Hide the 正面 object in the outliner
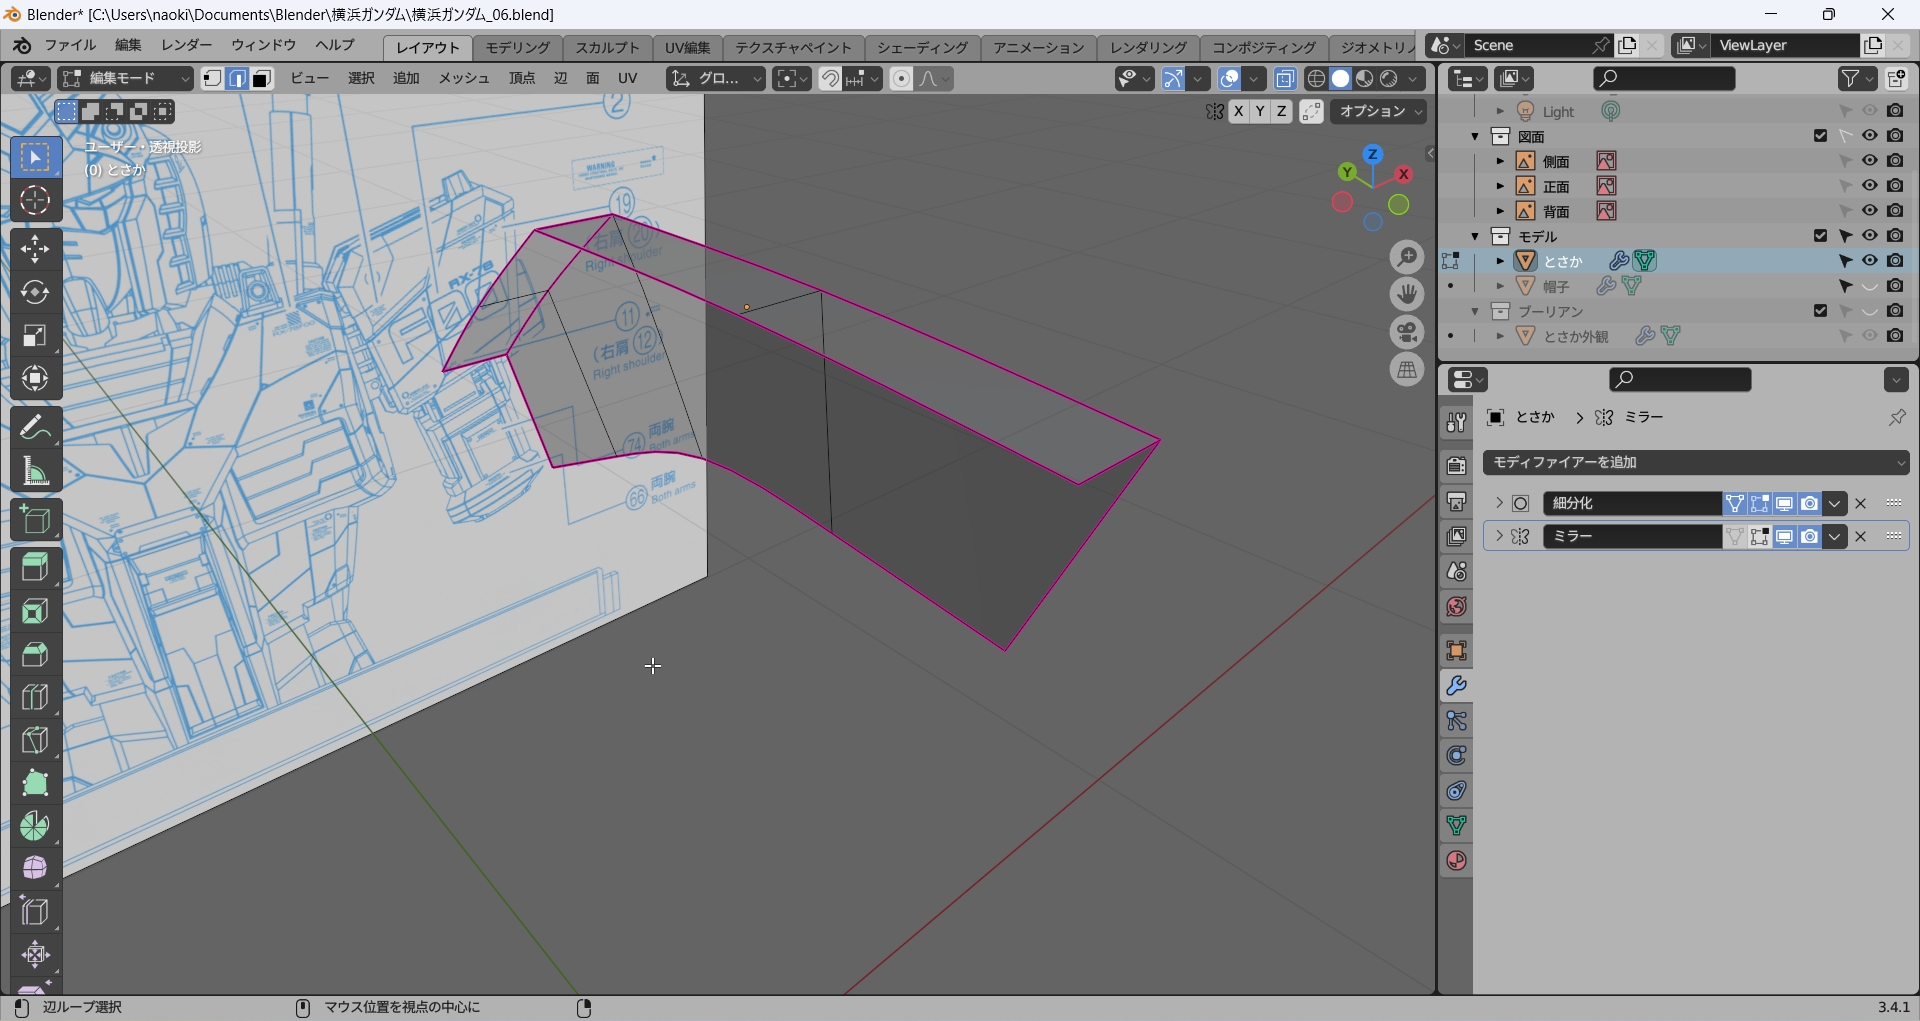 coord(1869,186)
